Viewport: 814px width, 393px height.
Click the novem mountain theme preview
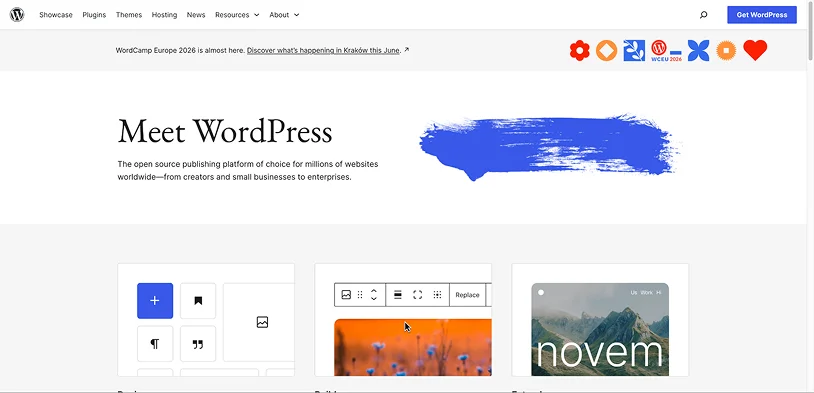point(600,329)
